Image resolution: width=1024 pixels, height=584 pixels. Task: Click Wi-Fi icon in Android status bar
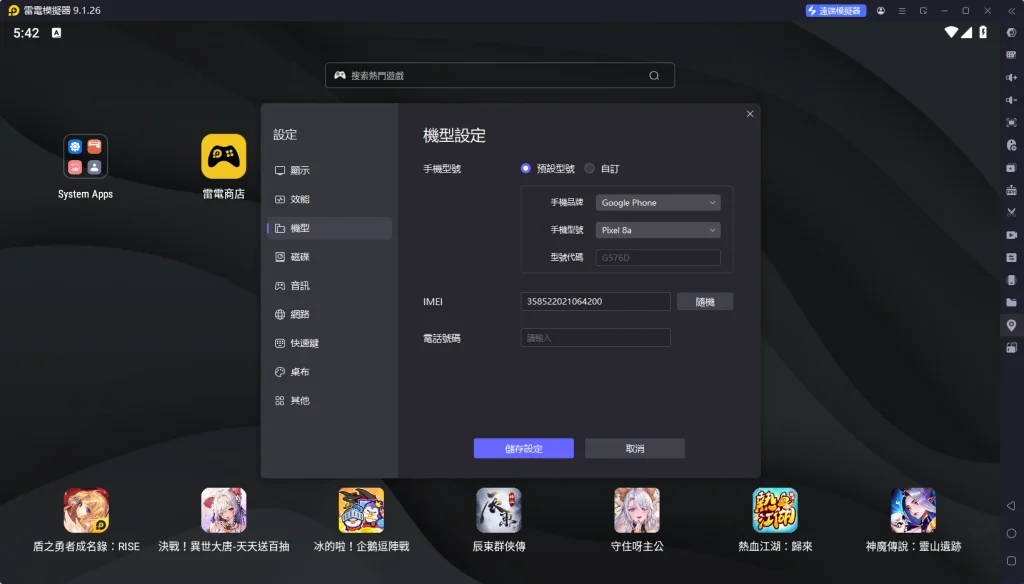pos(952,32)
